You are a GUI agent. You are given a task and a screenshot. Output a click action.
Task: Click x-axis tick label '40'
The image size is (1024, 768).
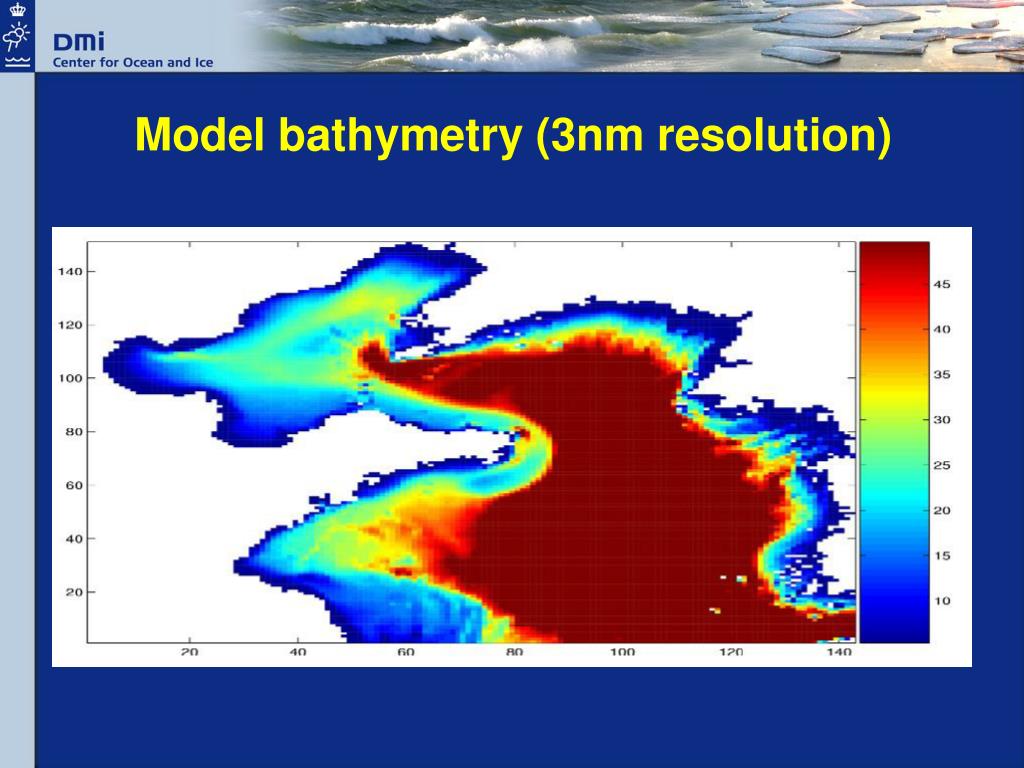coord(297,652)
